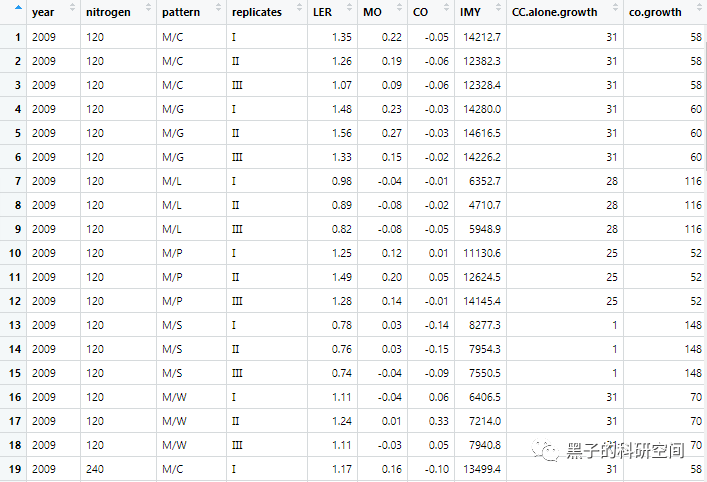Click the nitrogen column header
Image resolution: width=707 pixels, height=482 pixels.
point(119,12)
